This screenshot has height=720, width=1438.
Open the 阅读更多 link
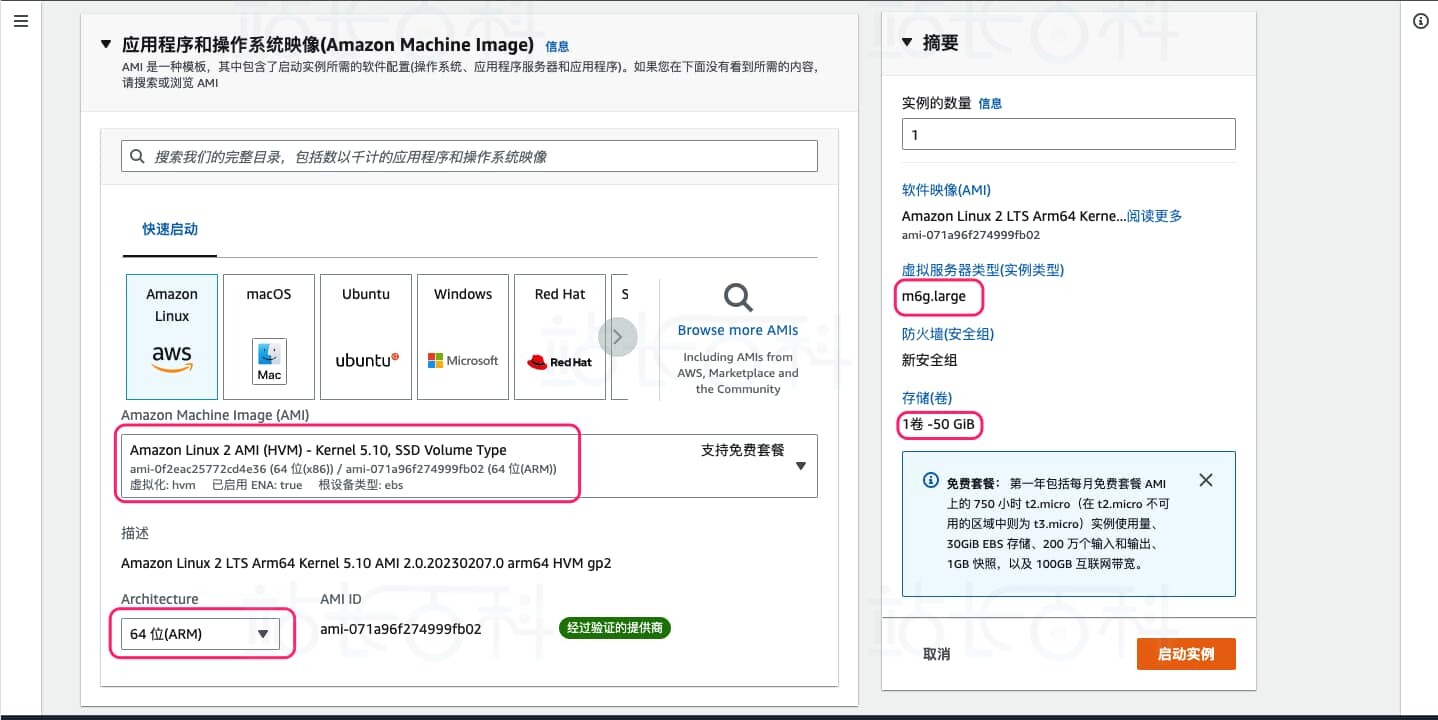(x=1155, y=216)
